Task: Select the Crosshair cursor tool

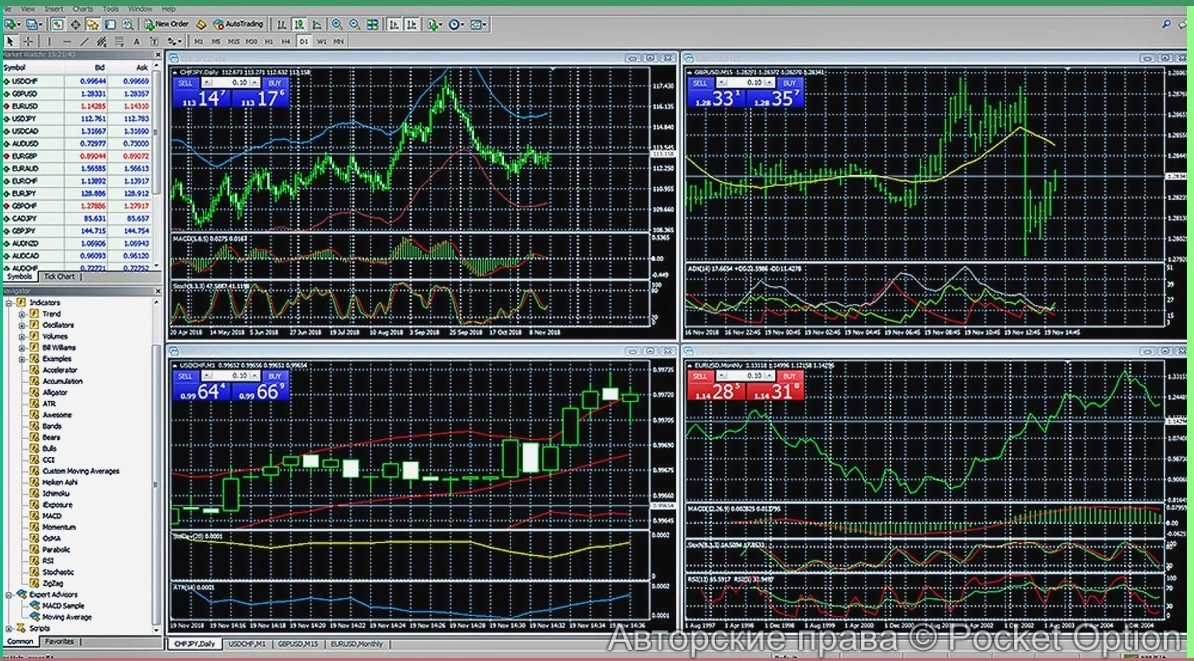Action: pyautogui.click(x=28, y=41)
